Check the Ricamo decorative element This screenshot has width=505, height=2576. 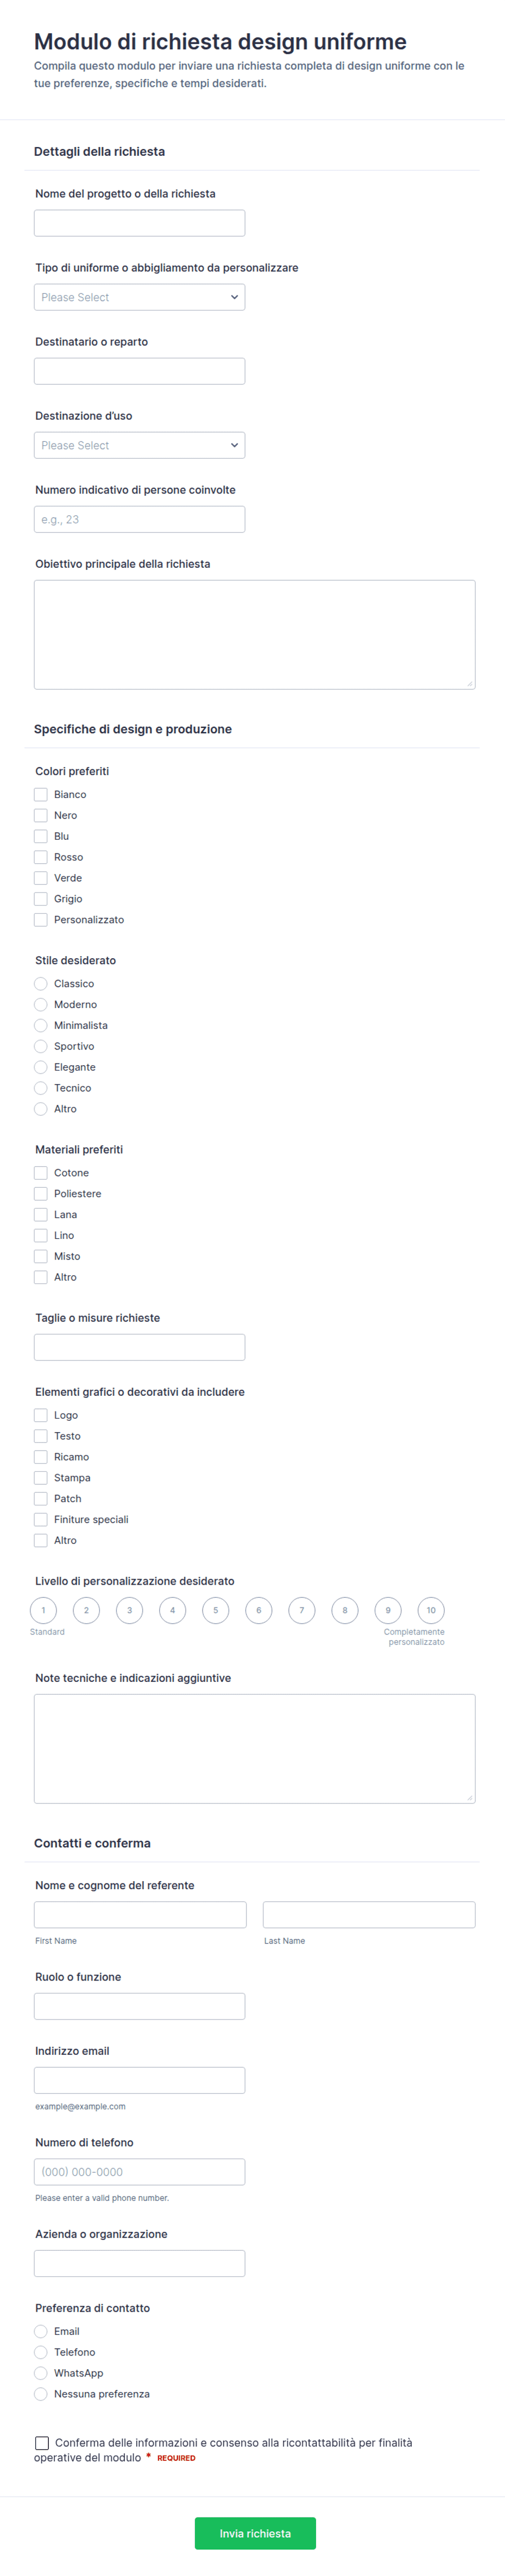[41, 1457]
